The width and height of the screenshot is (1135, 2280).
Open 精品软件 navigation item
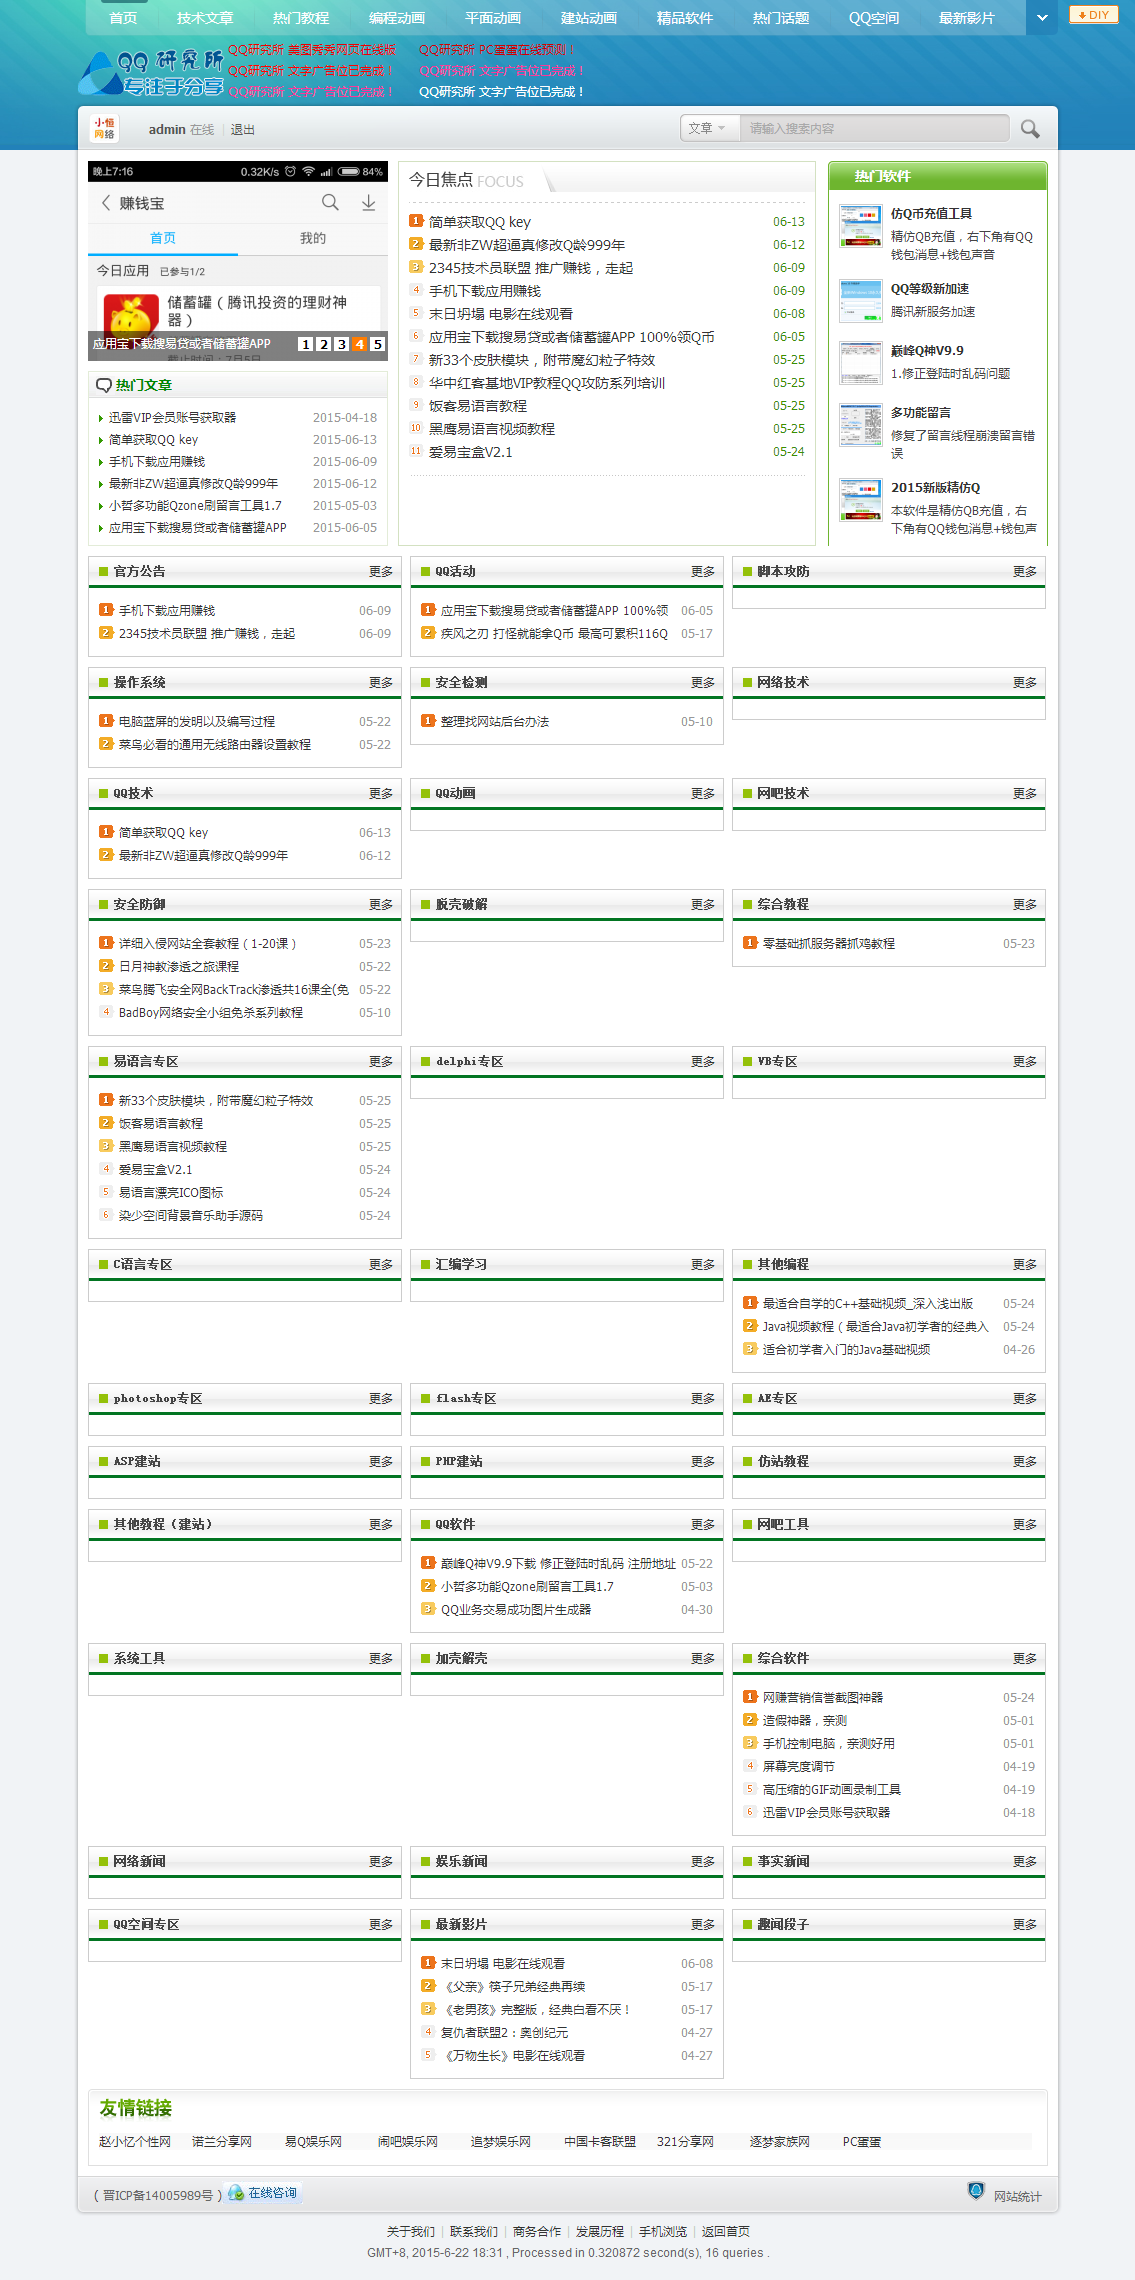click(x=685, y=18)
